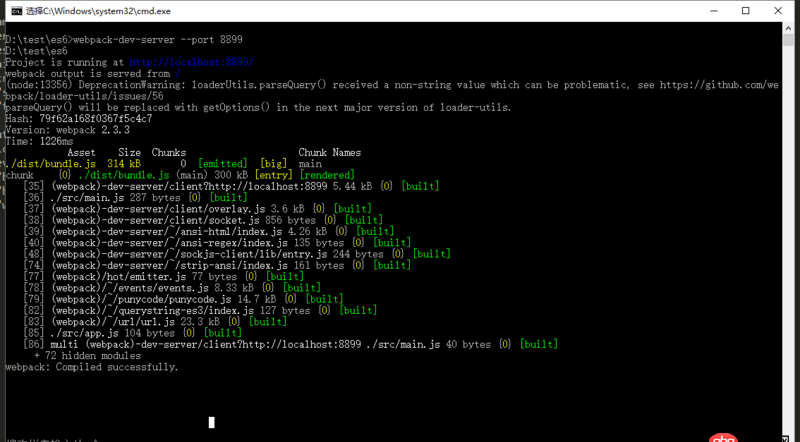The height and width of the screenshot is (442, 800).
Task: Click module line [78] events/events.js
Action: tap(172, 288)
